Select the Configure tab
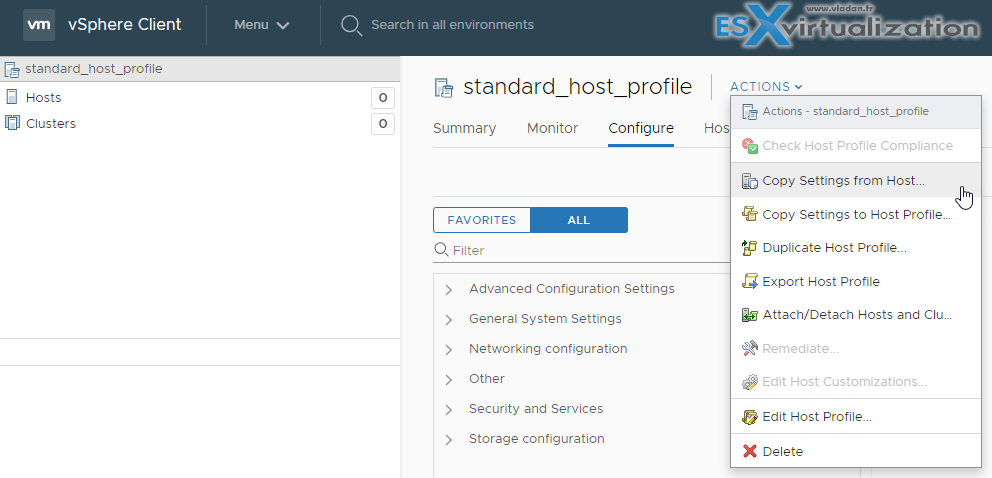The image size is (992, 478). [641, 128]
